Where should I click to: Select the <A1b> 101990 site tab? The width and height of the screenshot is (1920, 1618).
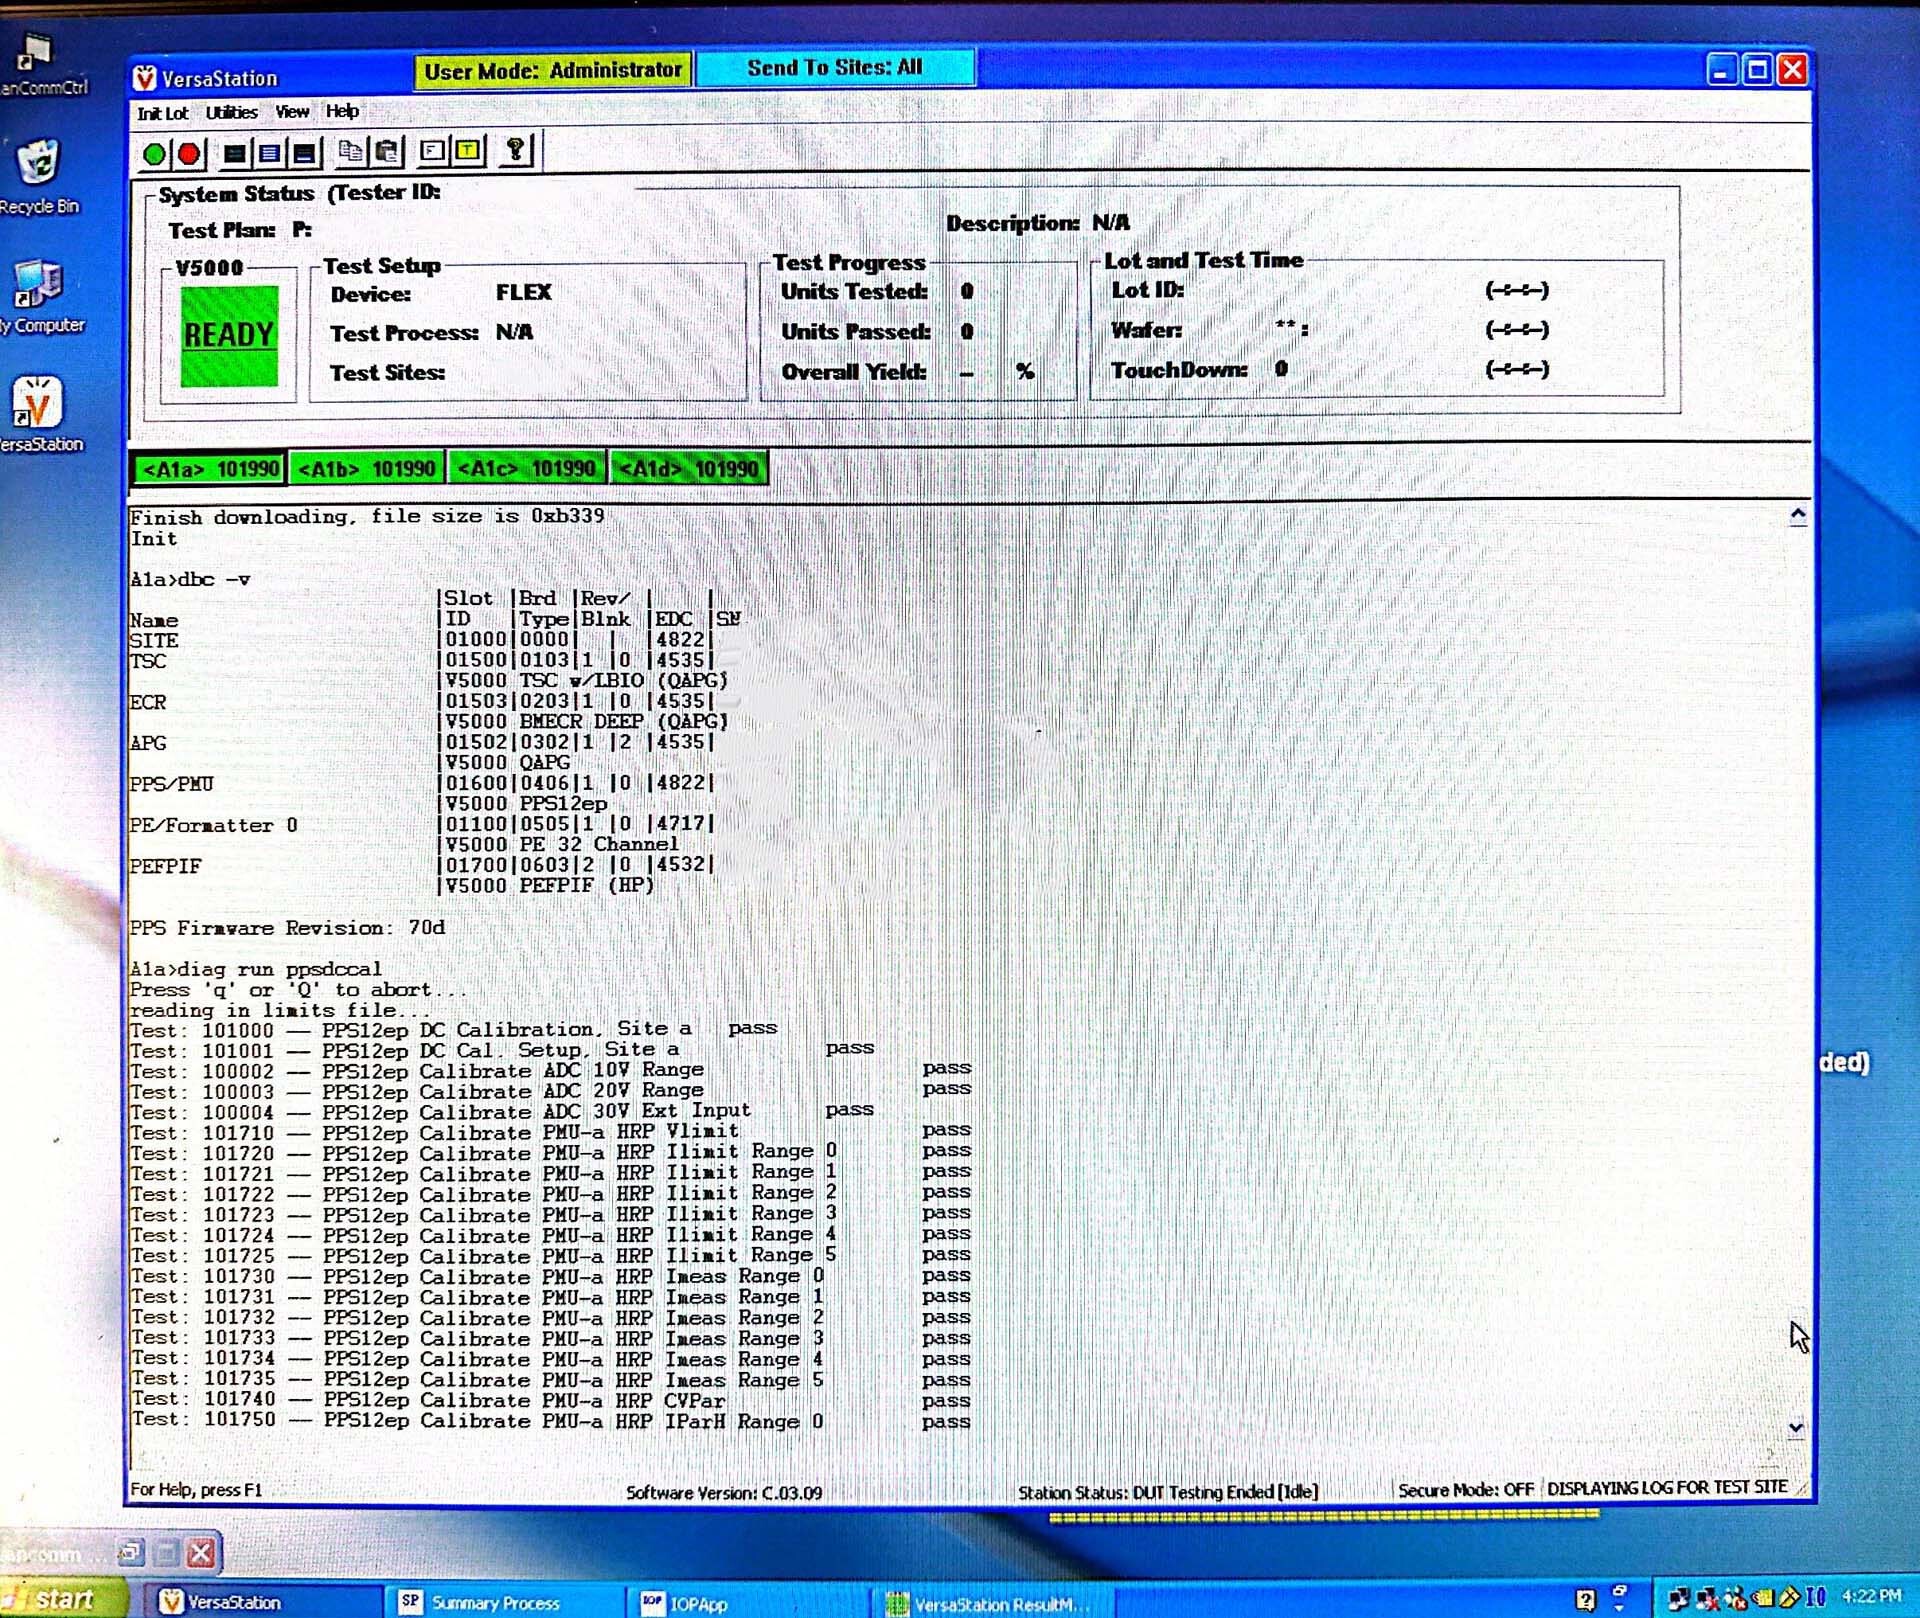[x=366, y=469]
